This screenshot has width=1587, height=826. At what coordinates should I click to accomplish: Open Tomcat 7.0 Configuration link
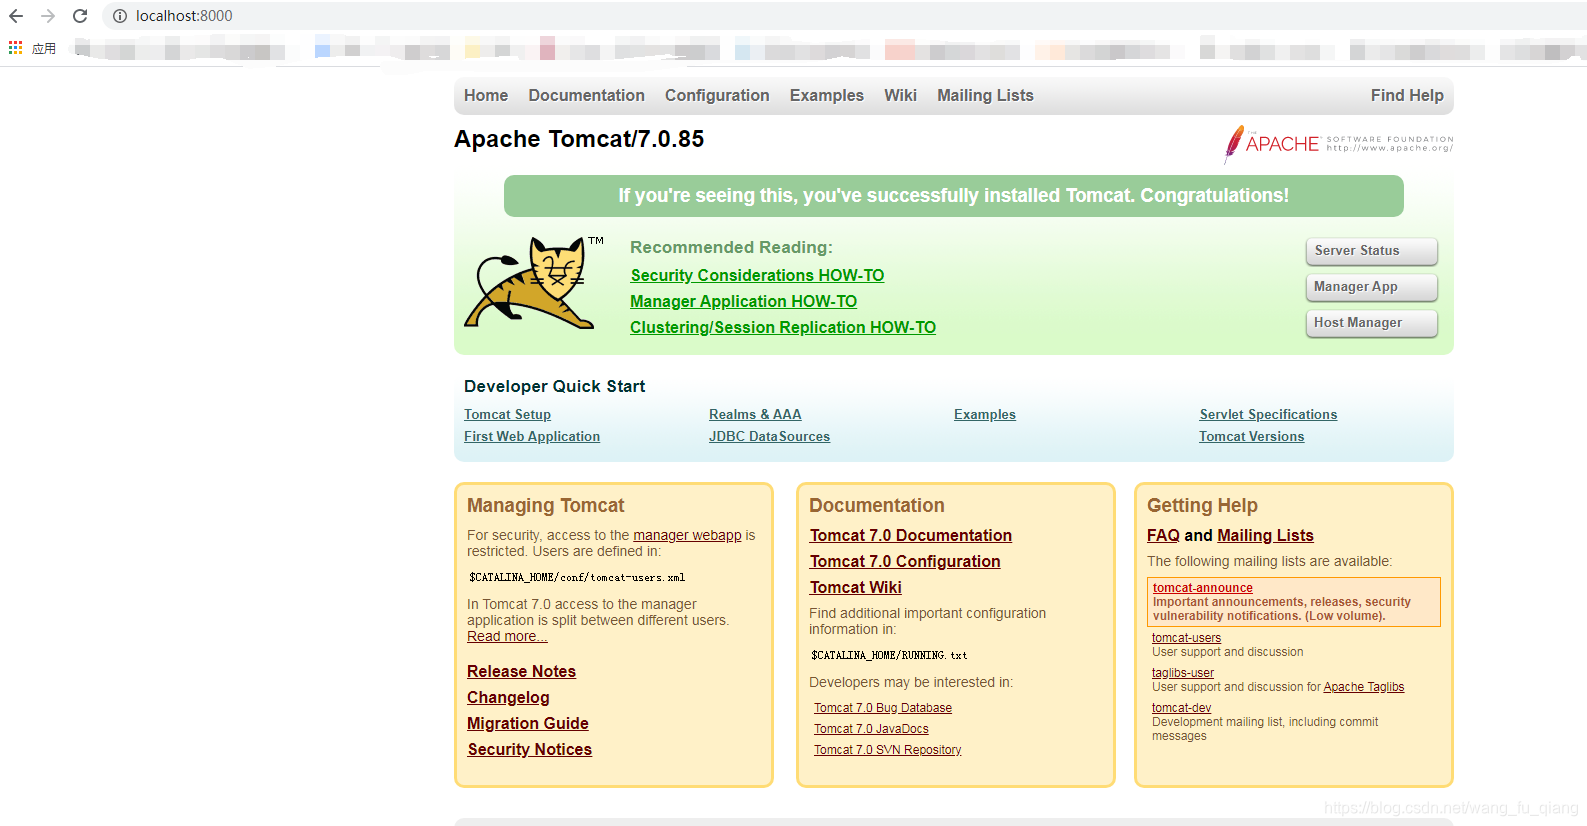[x=905, y=561]
